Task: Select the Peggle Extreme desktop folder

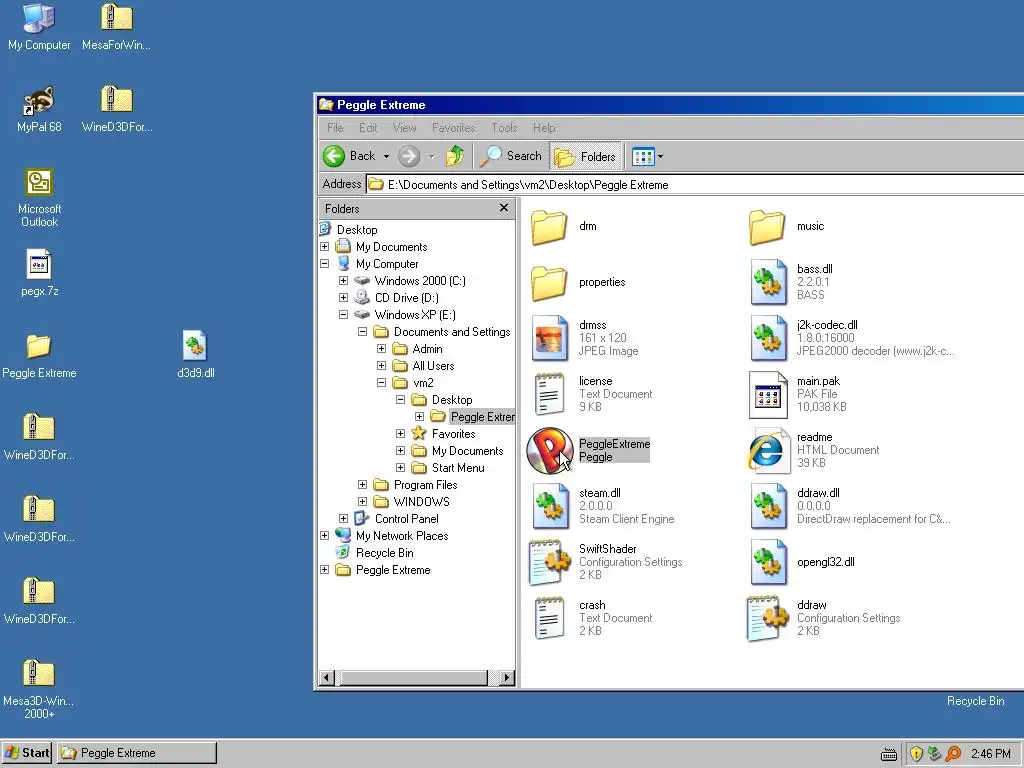Action: [x=39, y=356]
